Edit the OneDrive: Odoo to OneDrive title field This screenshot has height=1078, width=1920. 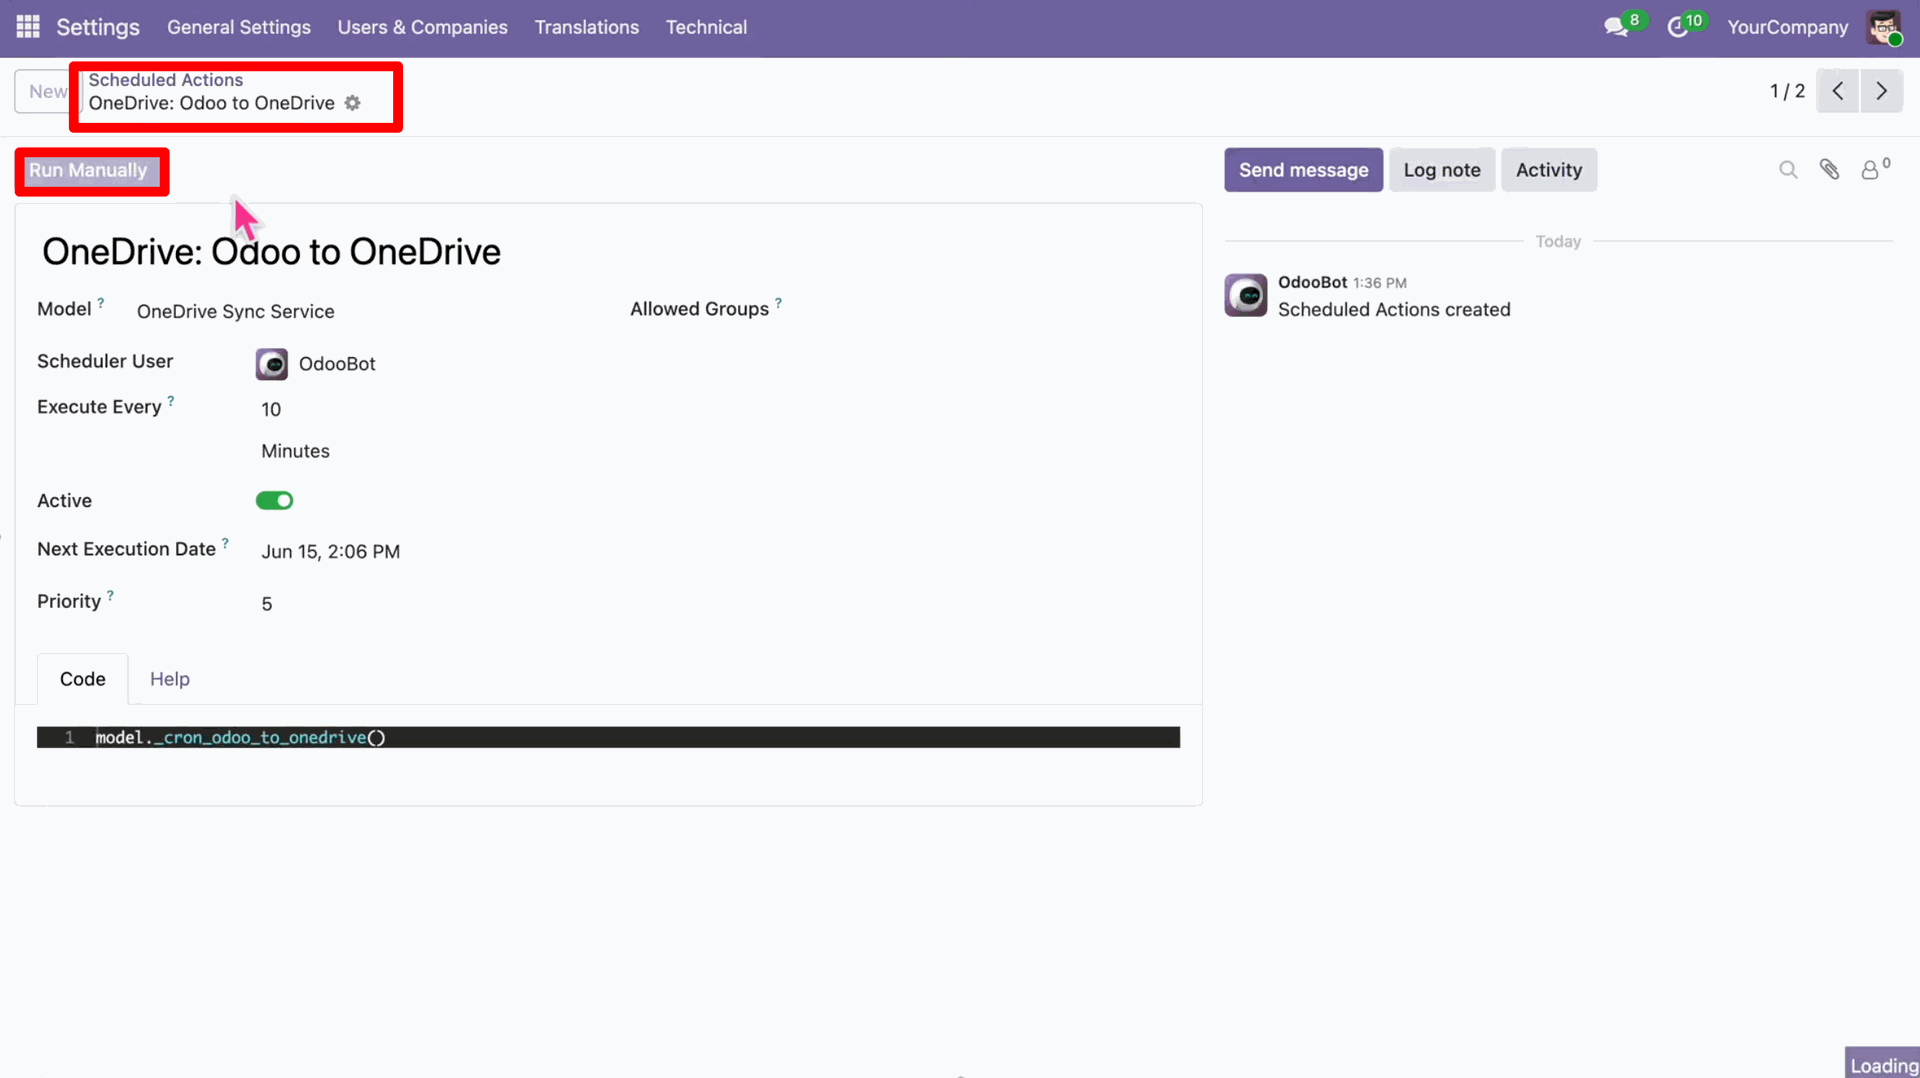tap(271, 252)
